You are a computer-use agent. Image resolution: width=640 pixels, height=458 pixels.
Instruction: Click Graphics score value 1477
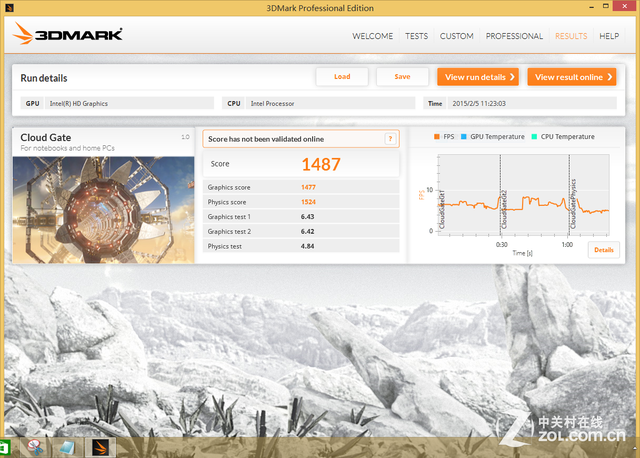308,187
